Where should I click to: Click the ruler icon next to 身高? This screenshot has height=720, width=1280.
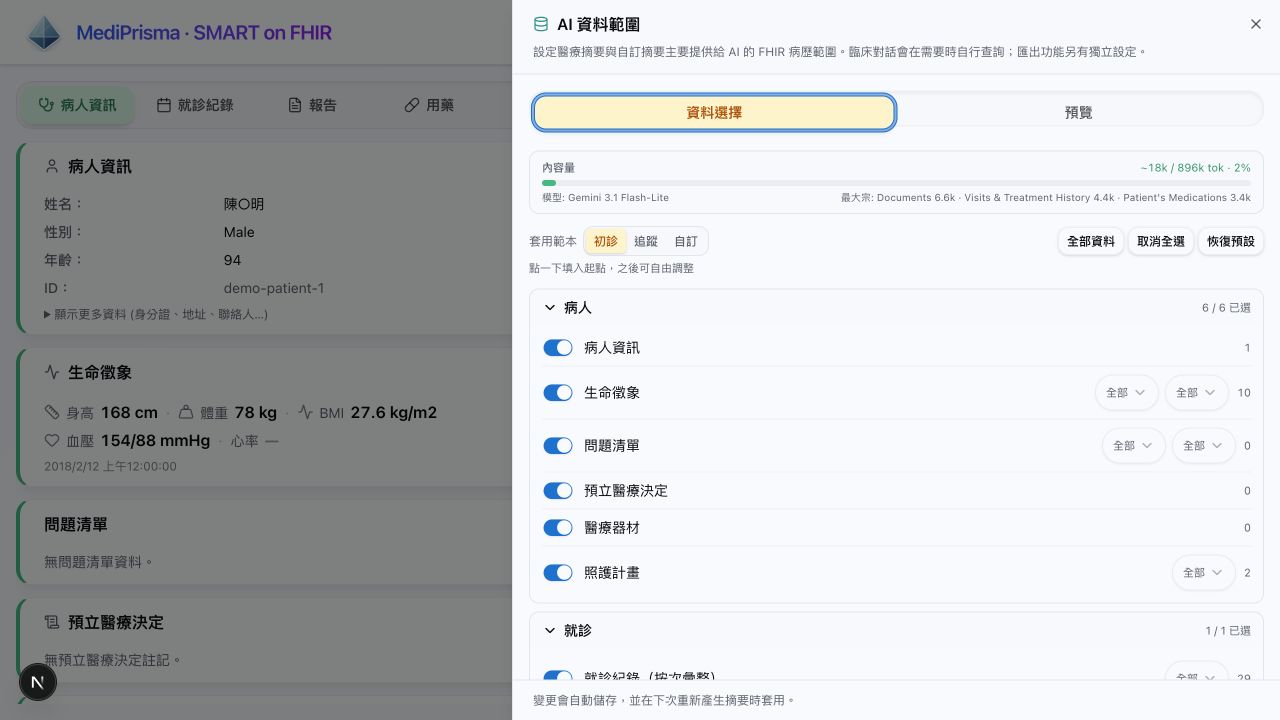[52, 413]
